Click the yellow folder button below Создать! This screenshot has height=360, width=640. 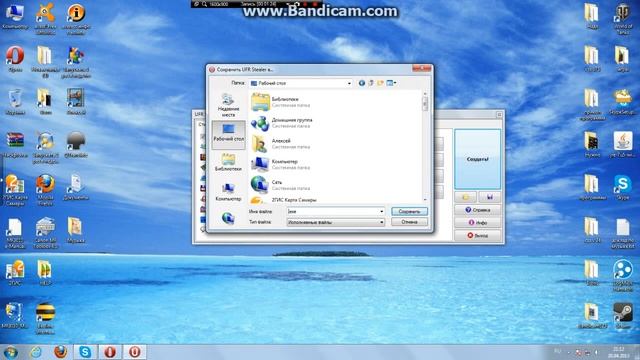[466, 197]
